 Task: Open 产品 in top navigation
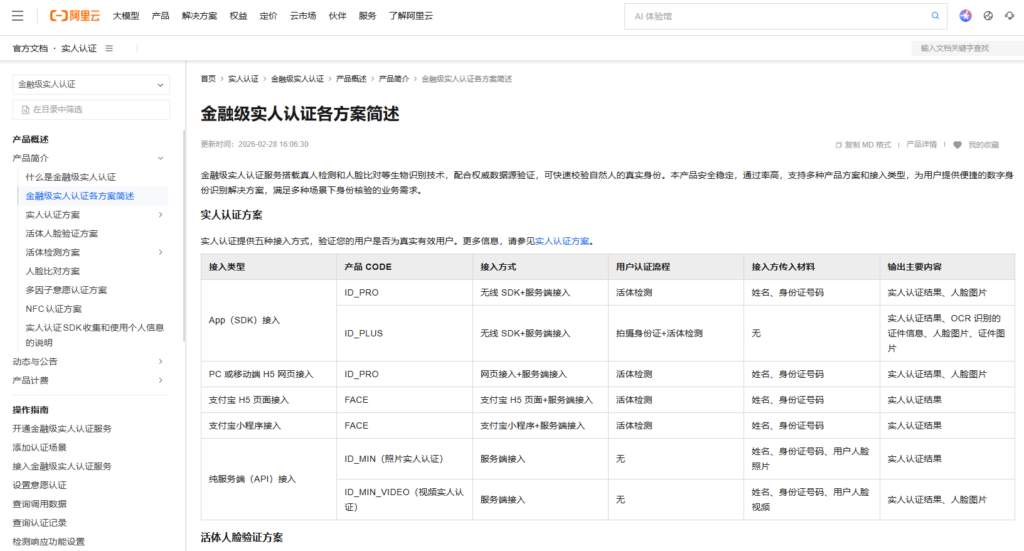tap(160, 16)
